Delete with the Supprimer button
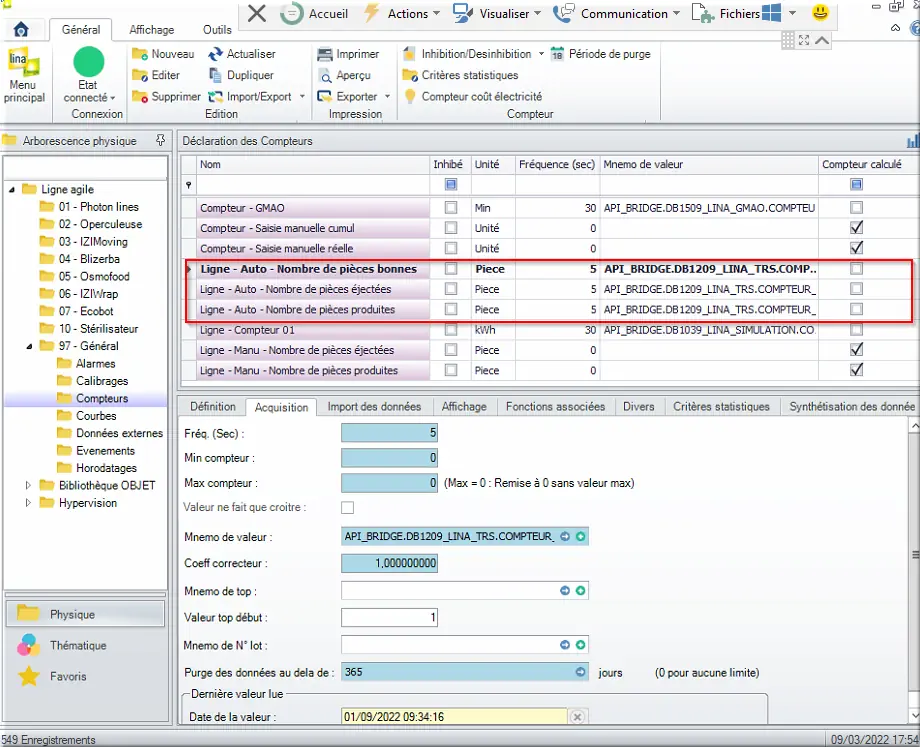The width and height of the screenshot is (920, 747). pyautogui.click(x=166, y=96)
